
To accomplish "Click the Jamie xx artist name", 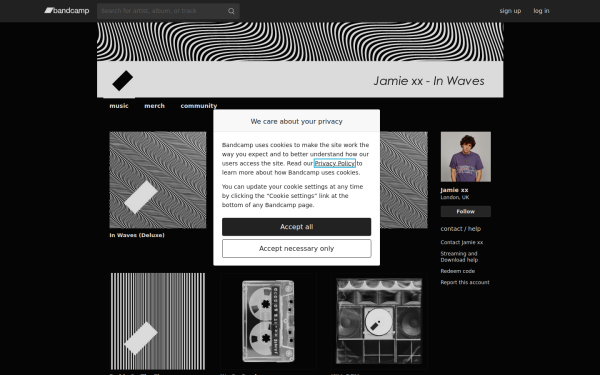I will tap(454, 190).
